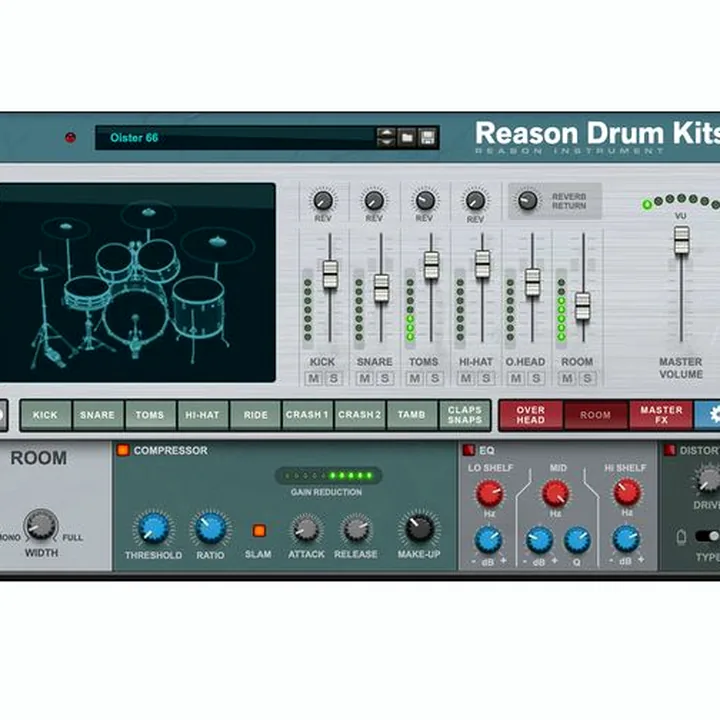This screenshot has height=720, width=720.
Task: Click the MASTER VOLUME fader
Action: [681, 240]
